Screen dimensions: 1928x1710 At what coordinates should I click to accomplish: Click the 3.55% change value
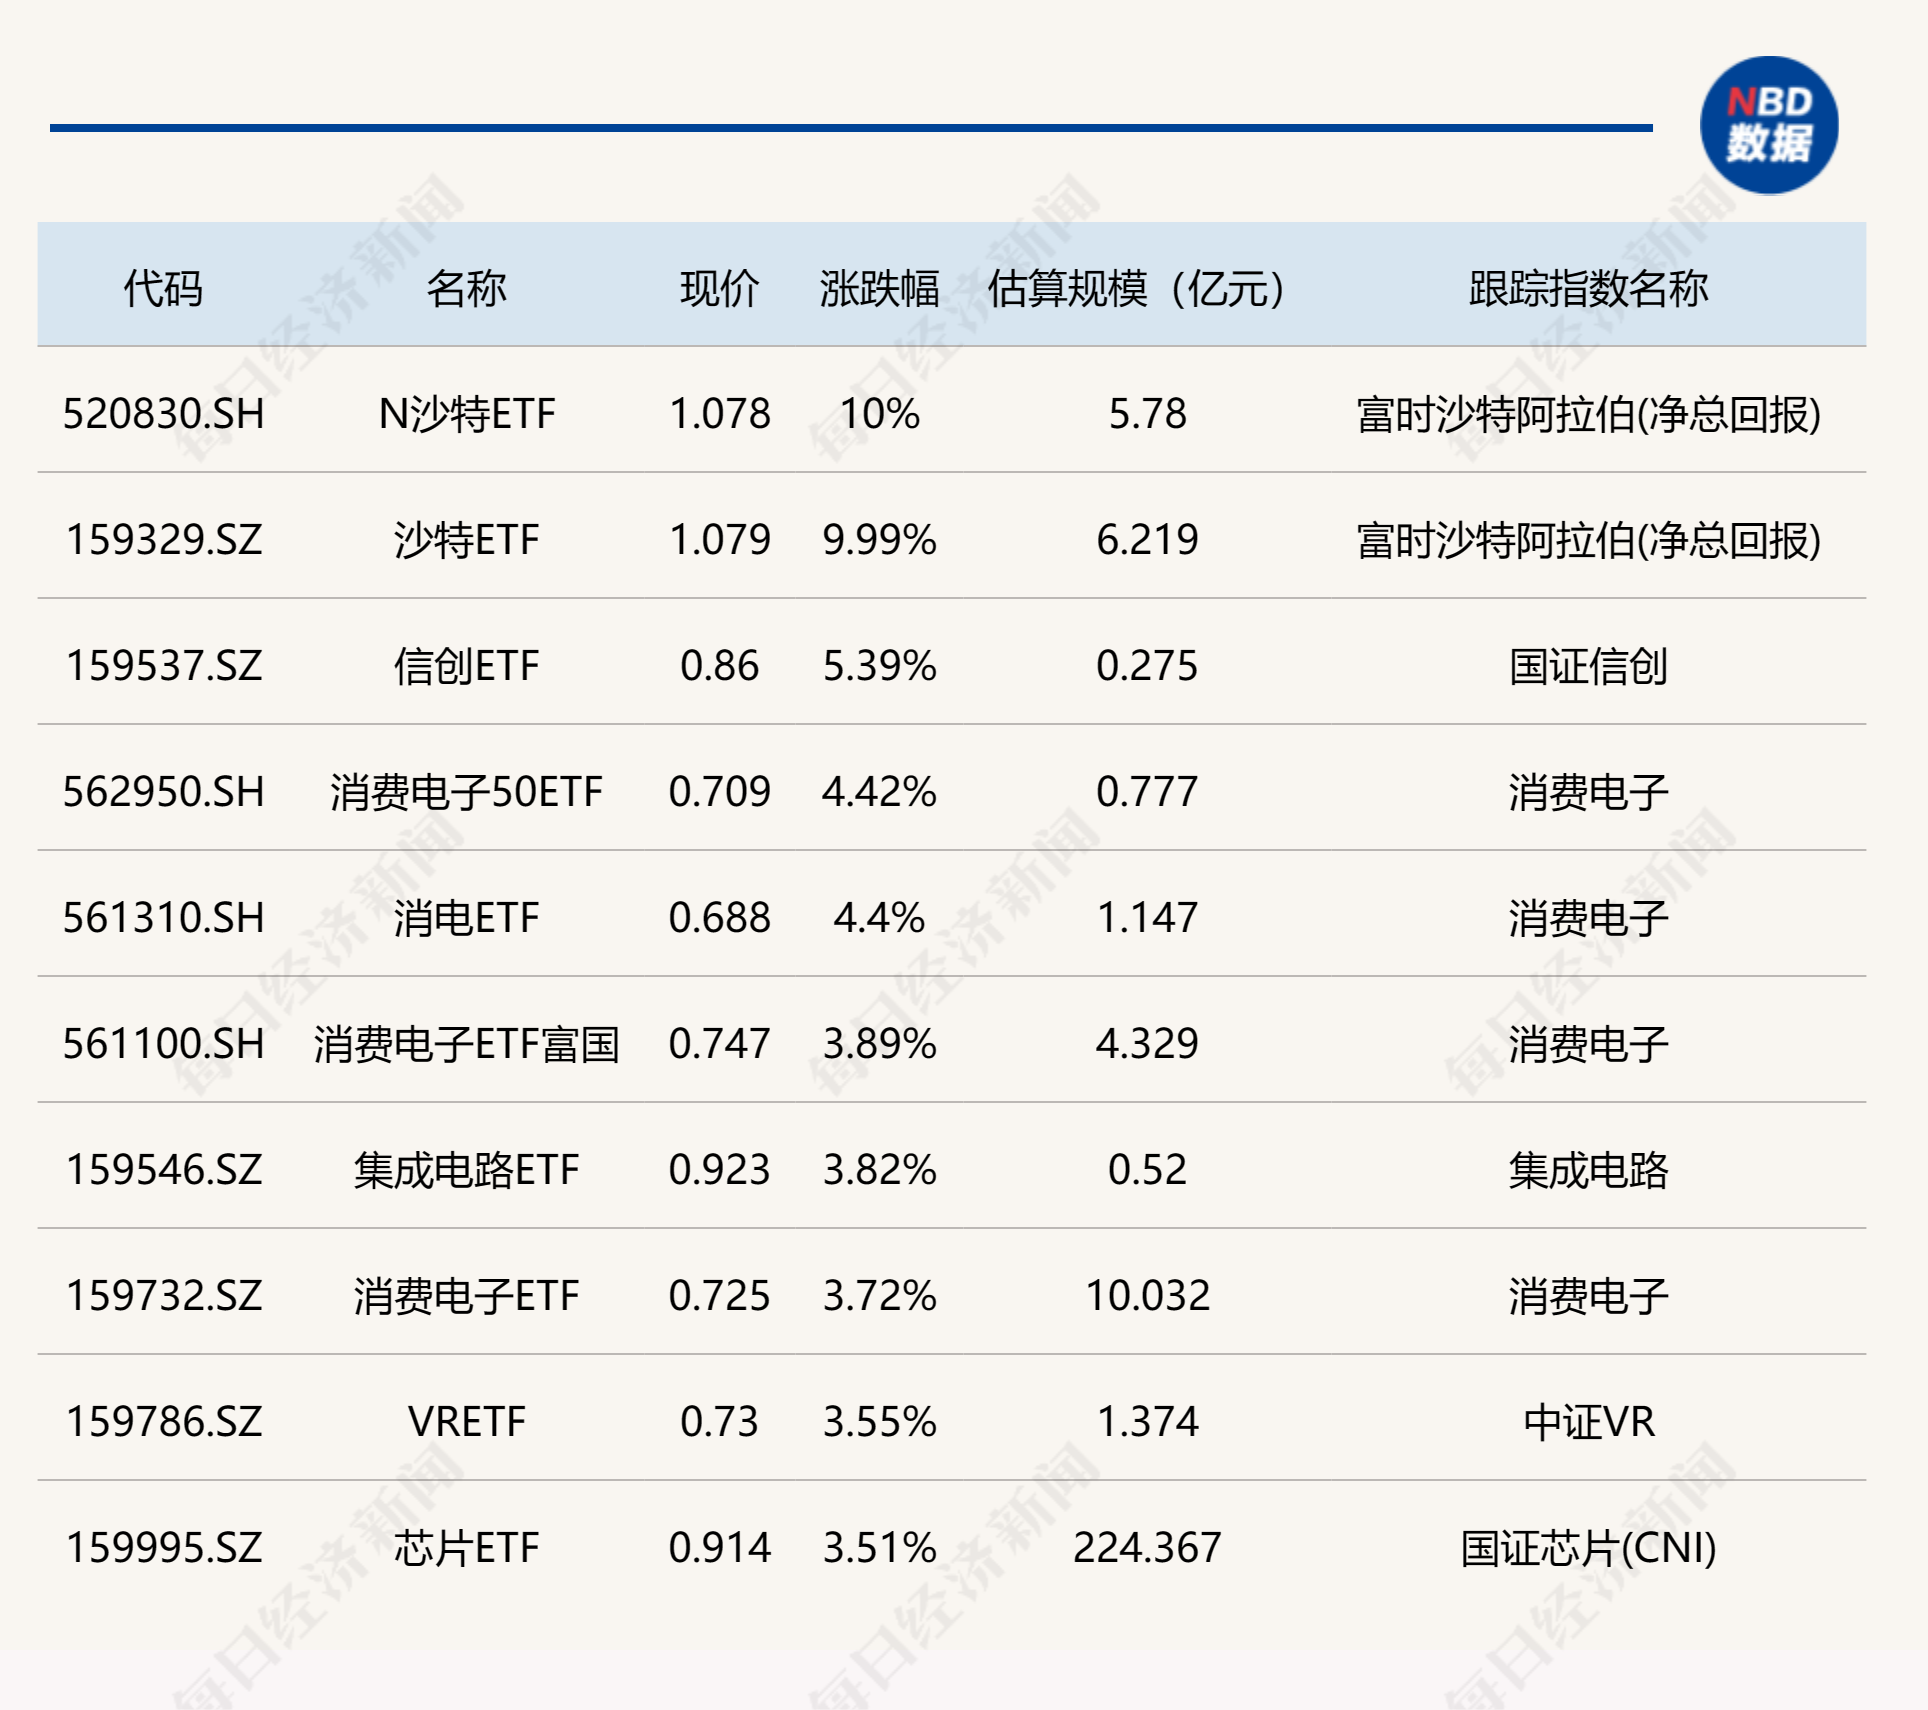tap(879, 1422)
